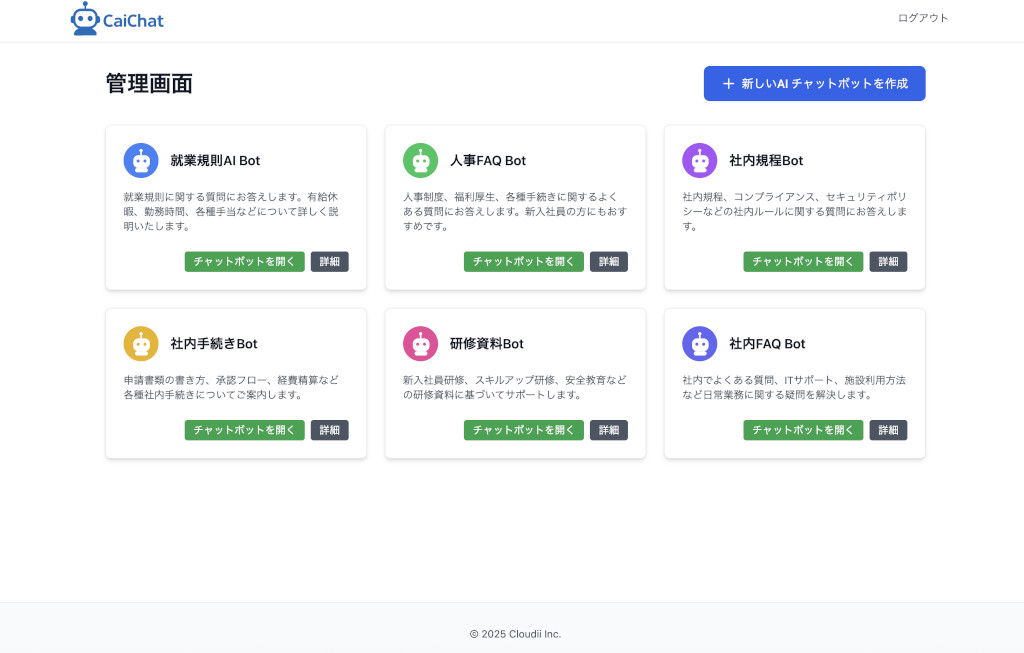1024x653 pixels.
Task: Open 詳細 of 社内規程Bot
Action: [x=887, y=262]
